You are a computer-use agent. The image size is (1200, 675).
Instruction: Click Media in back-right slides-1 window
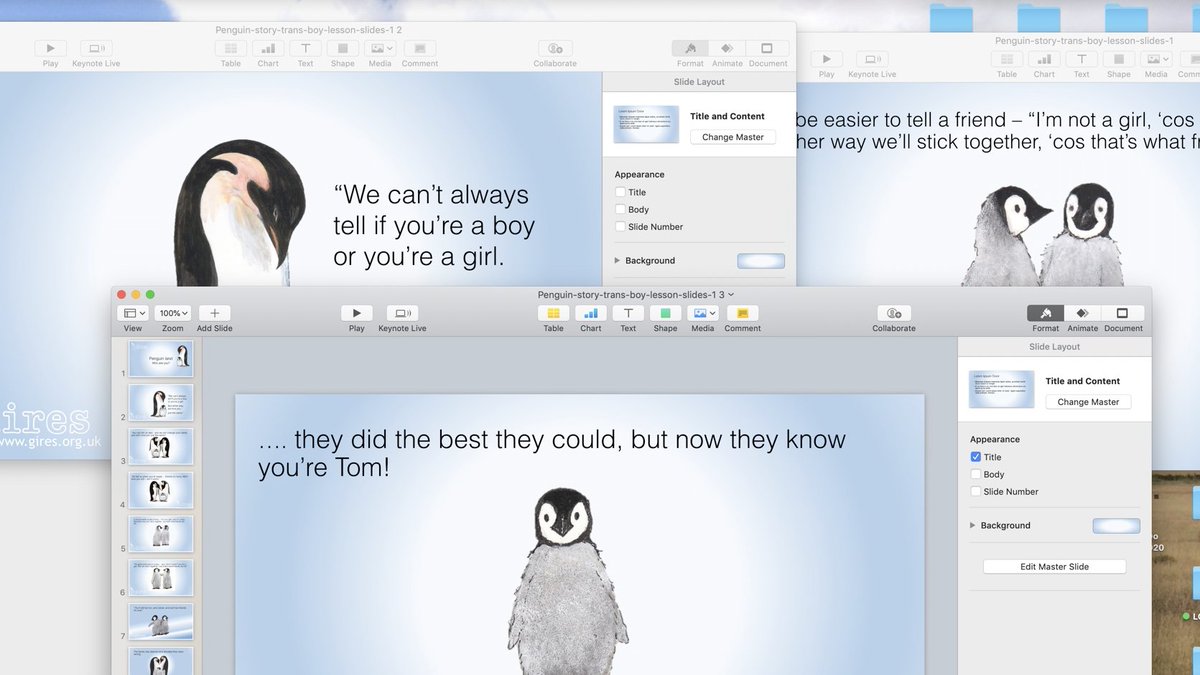pyautogui.click(x=1156, y=59)
